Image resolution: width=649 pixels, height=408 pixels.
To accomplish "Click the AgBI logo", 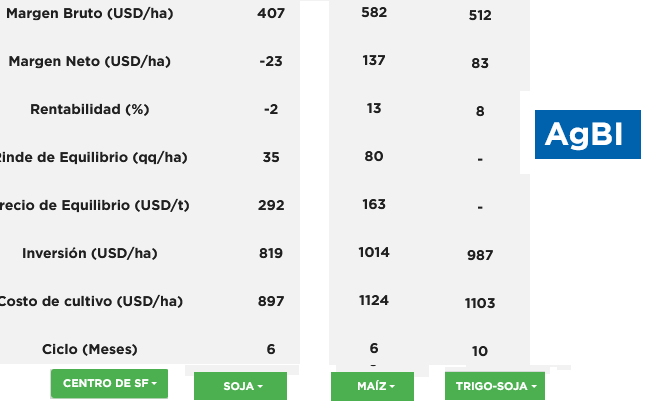I will point(588,134).
